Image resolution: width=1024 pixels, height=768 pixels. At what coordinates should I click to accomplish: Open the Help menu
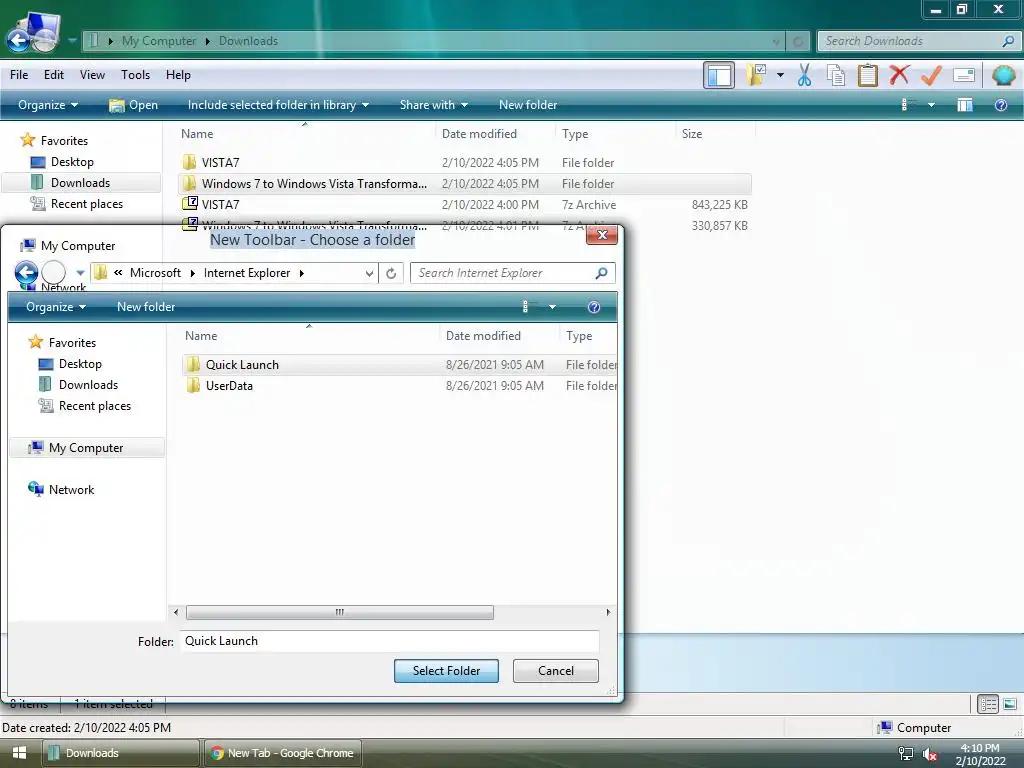[178, 74]
